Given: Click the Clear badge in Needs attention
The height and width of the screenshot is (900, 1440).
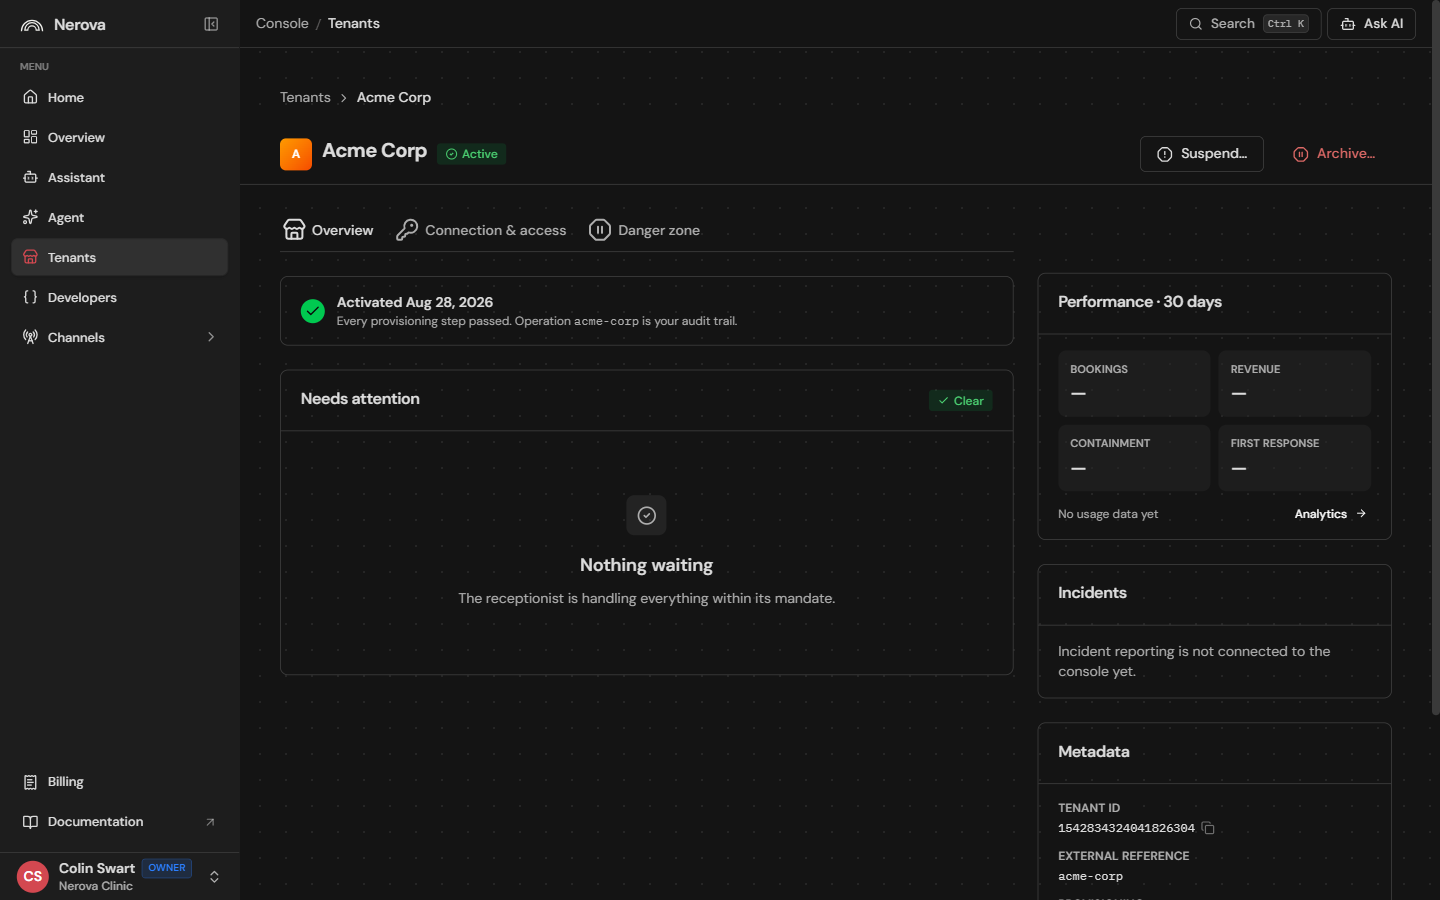Looking at the screenshot, I should click(961, 401).
